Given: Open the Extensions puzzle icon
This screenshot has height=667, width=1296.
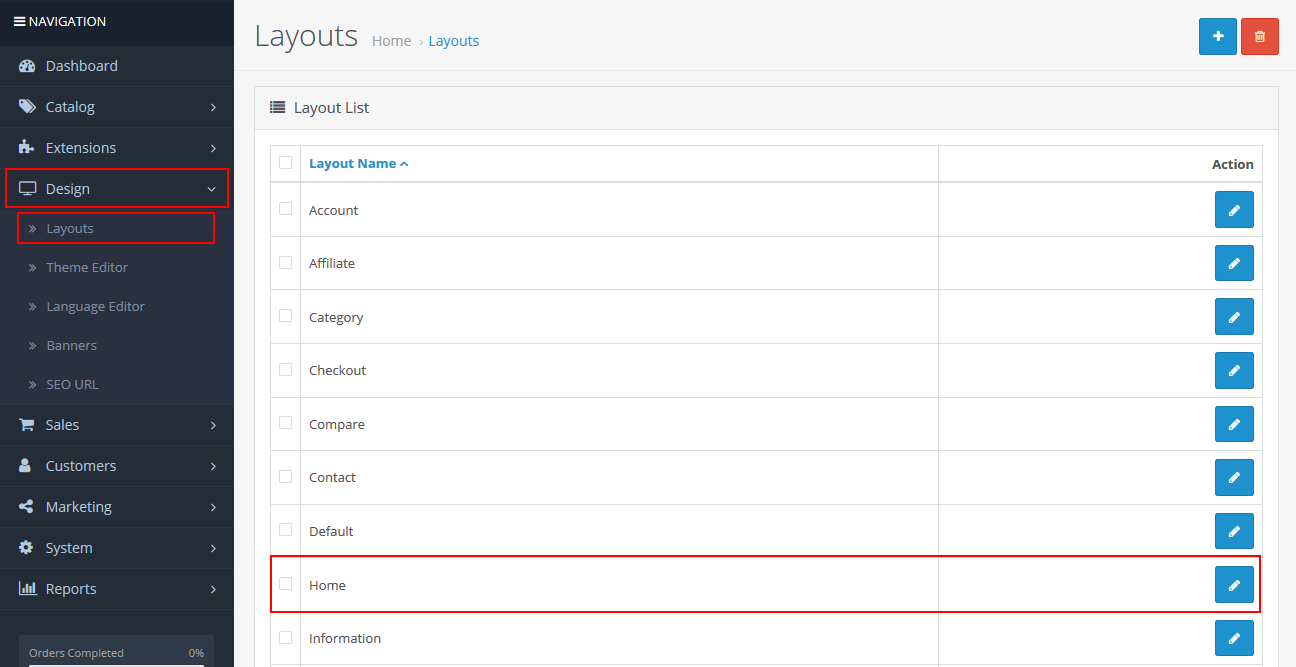Looking at the screenshot, I should [25, 147].
